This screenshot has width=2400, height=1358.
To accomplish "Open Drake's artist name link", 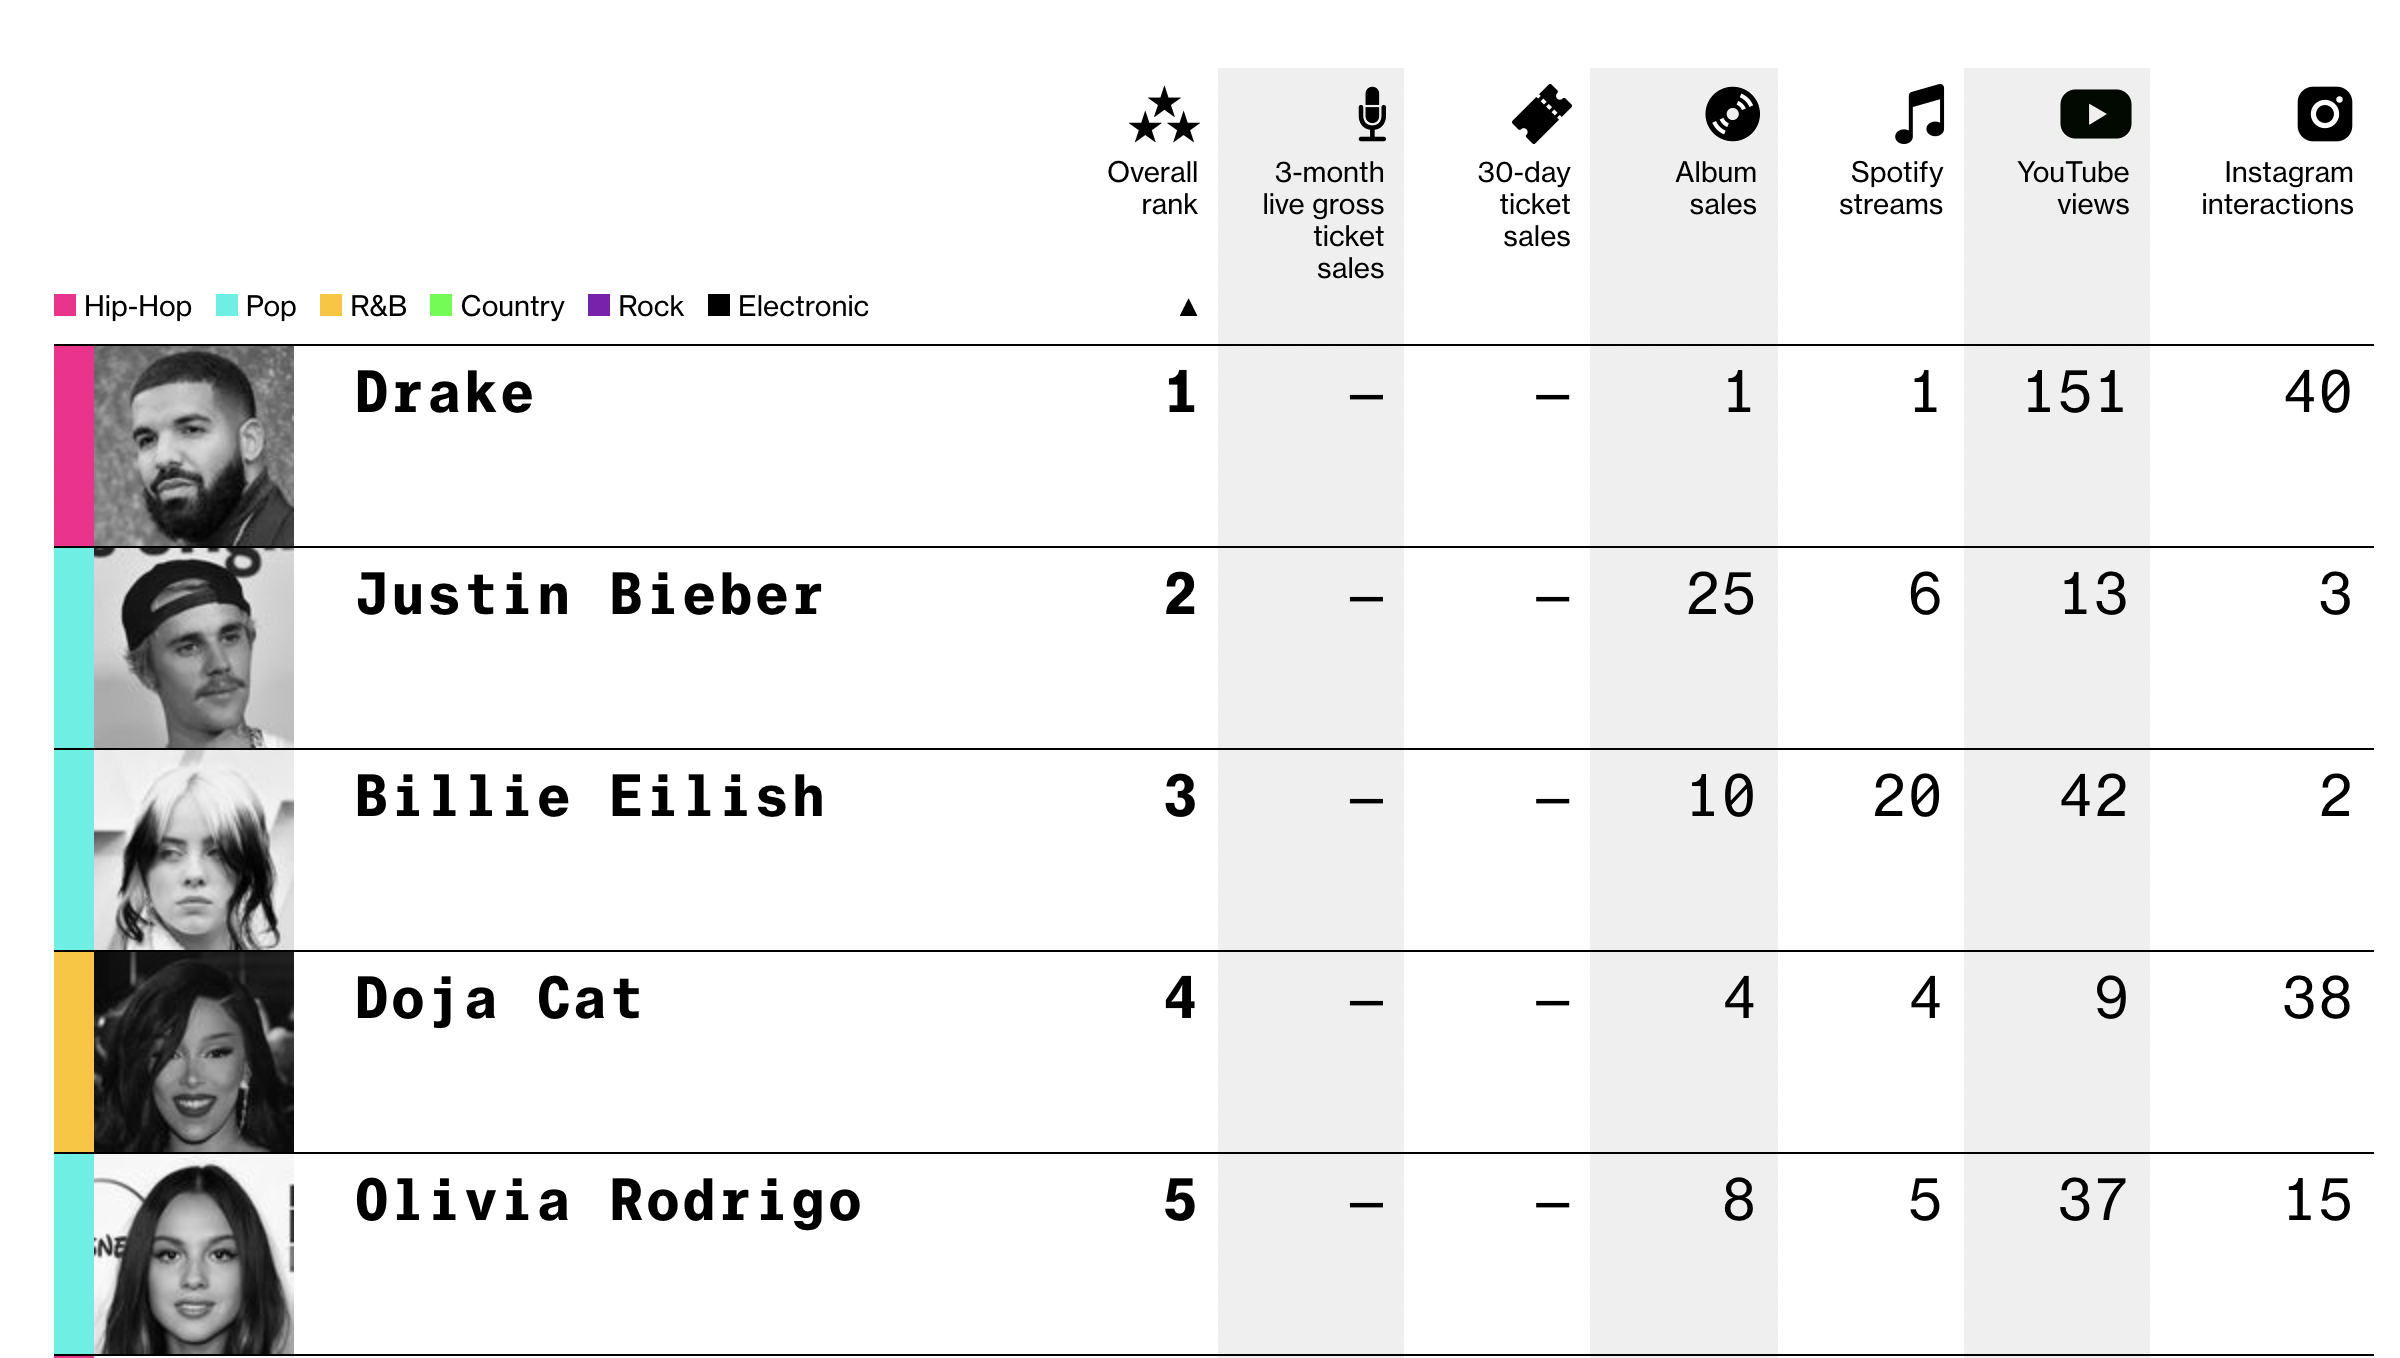I will [444, 392].
